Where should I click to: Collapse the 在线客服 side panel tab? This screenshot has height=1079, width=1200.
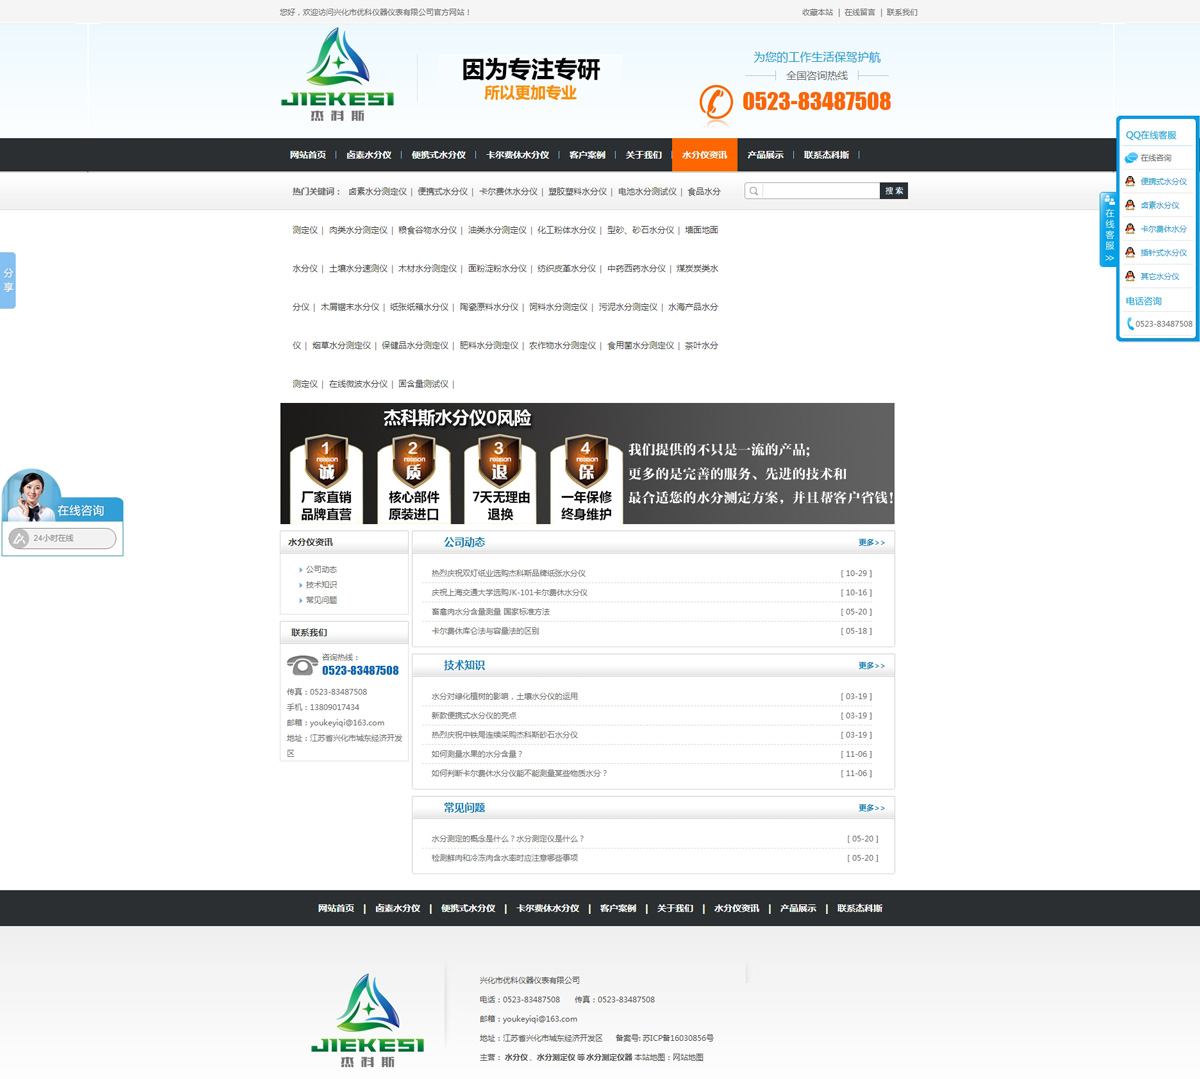(1108, 230)
